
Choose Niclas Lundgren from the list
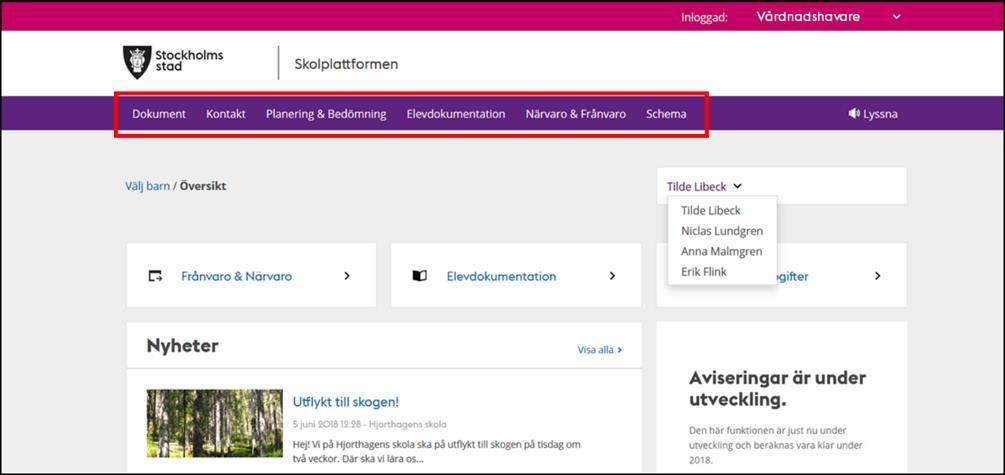[722, 231]
